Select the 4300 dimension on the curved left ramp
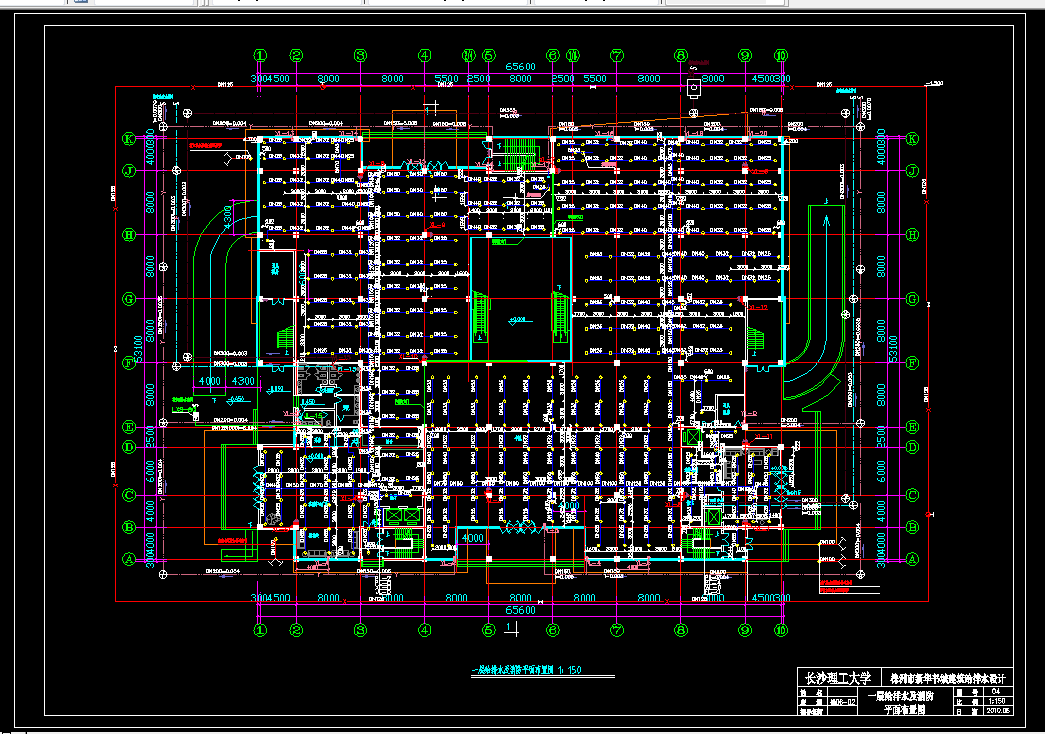 point(228,218)
